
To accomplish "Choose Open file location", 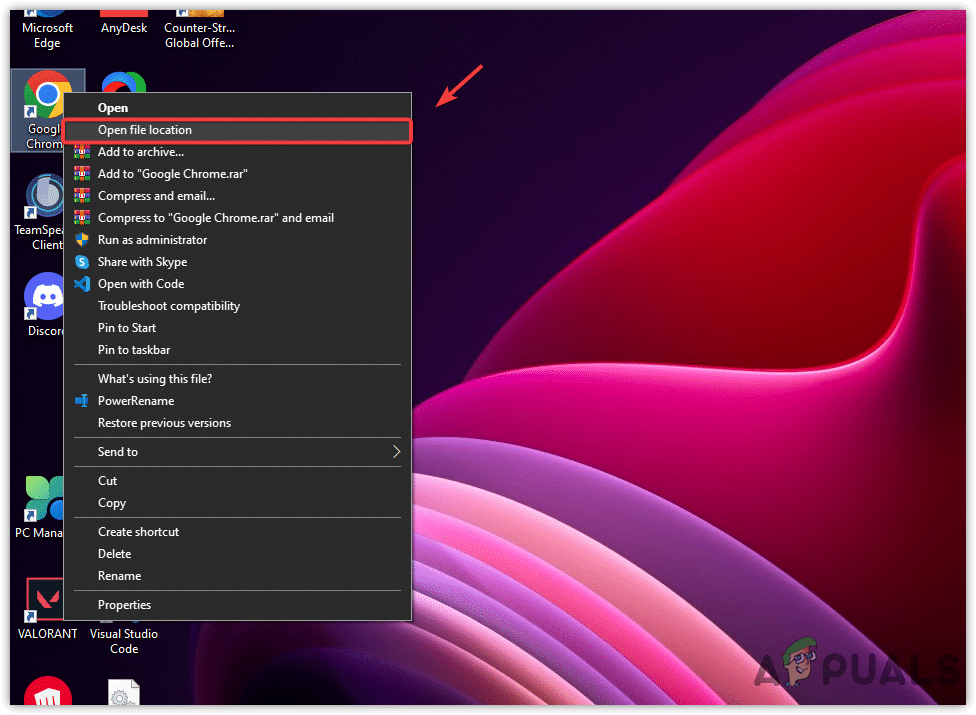I will point(143,129).
